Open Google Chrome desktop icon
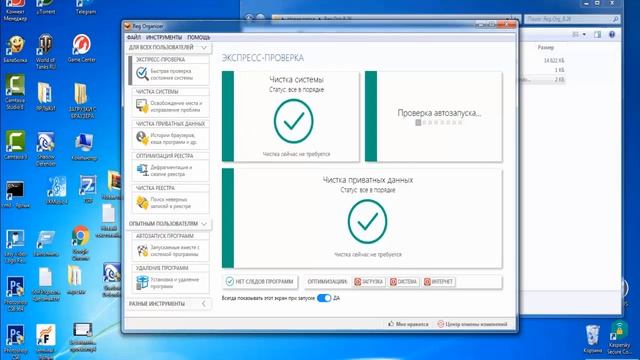640x360 pixels. tap(80, 243)
